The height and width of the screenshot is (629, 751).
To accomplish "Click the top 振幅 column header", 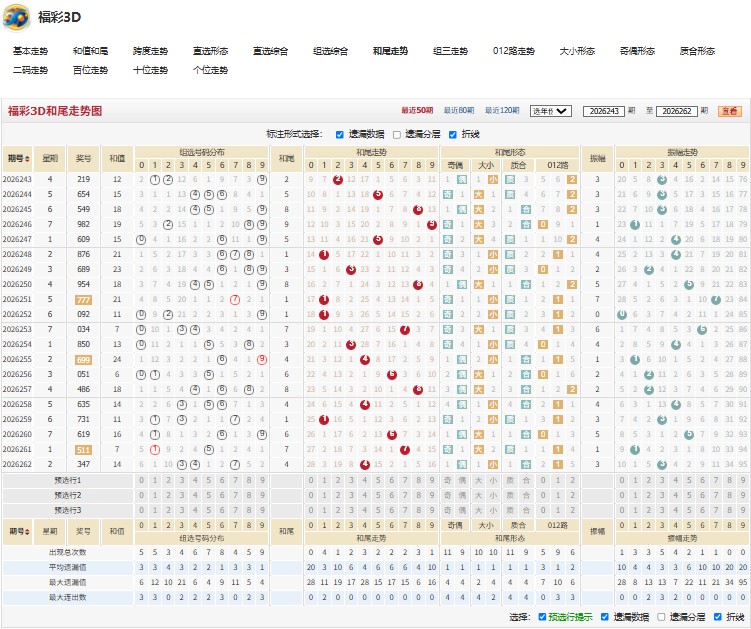I will (597, 158).
